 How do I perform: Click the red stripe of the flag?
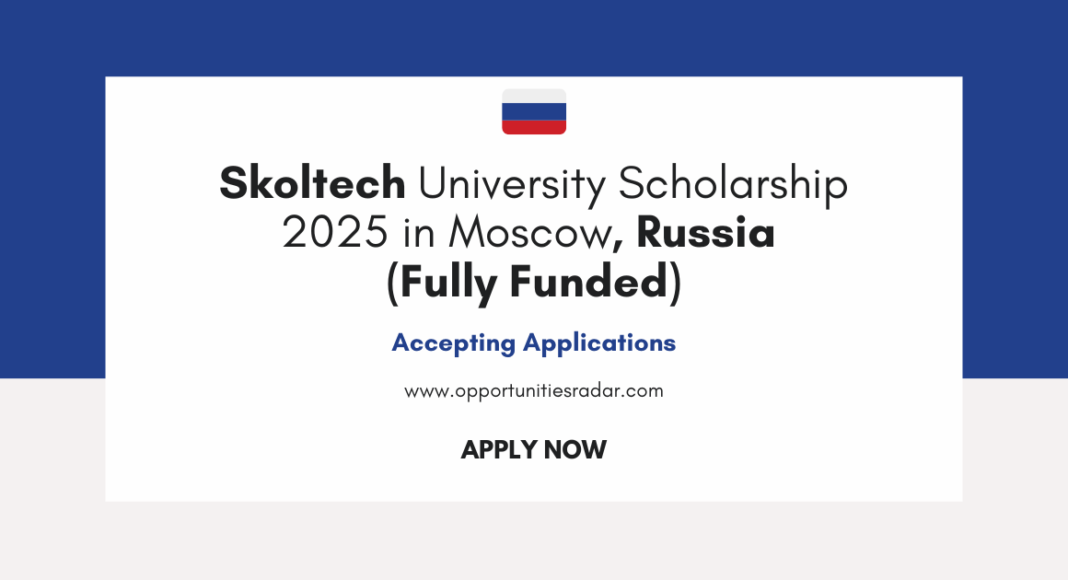(534, 127)
